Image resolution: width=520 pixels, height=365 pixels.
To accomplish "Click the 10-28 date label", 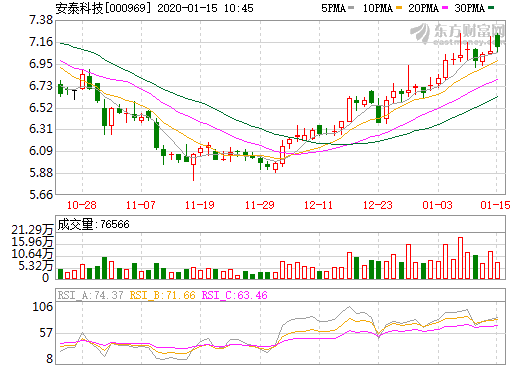I will coord(82,205).
